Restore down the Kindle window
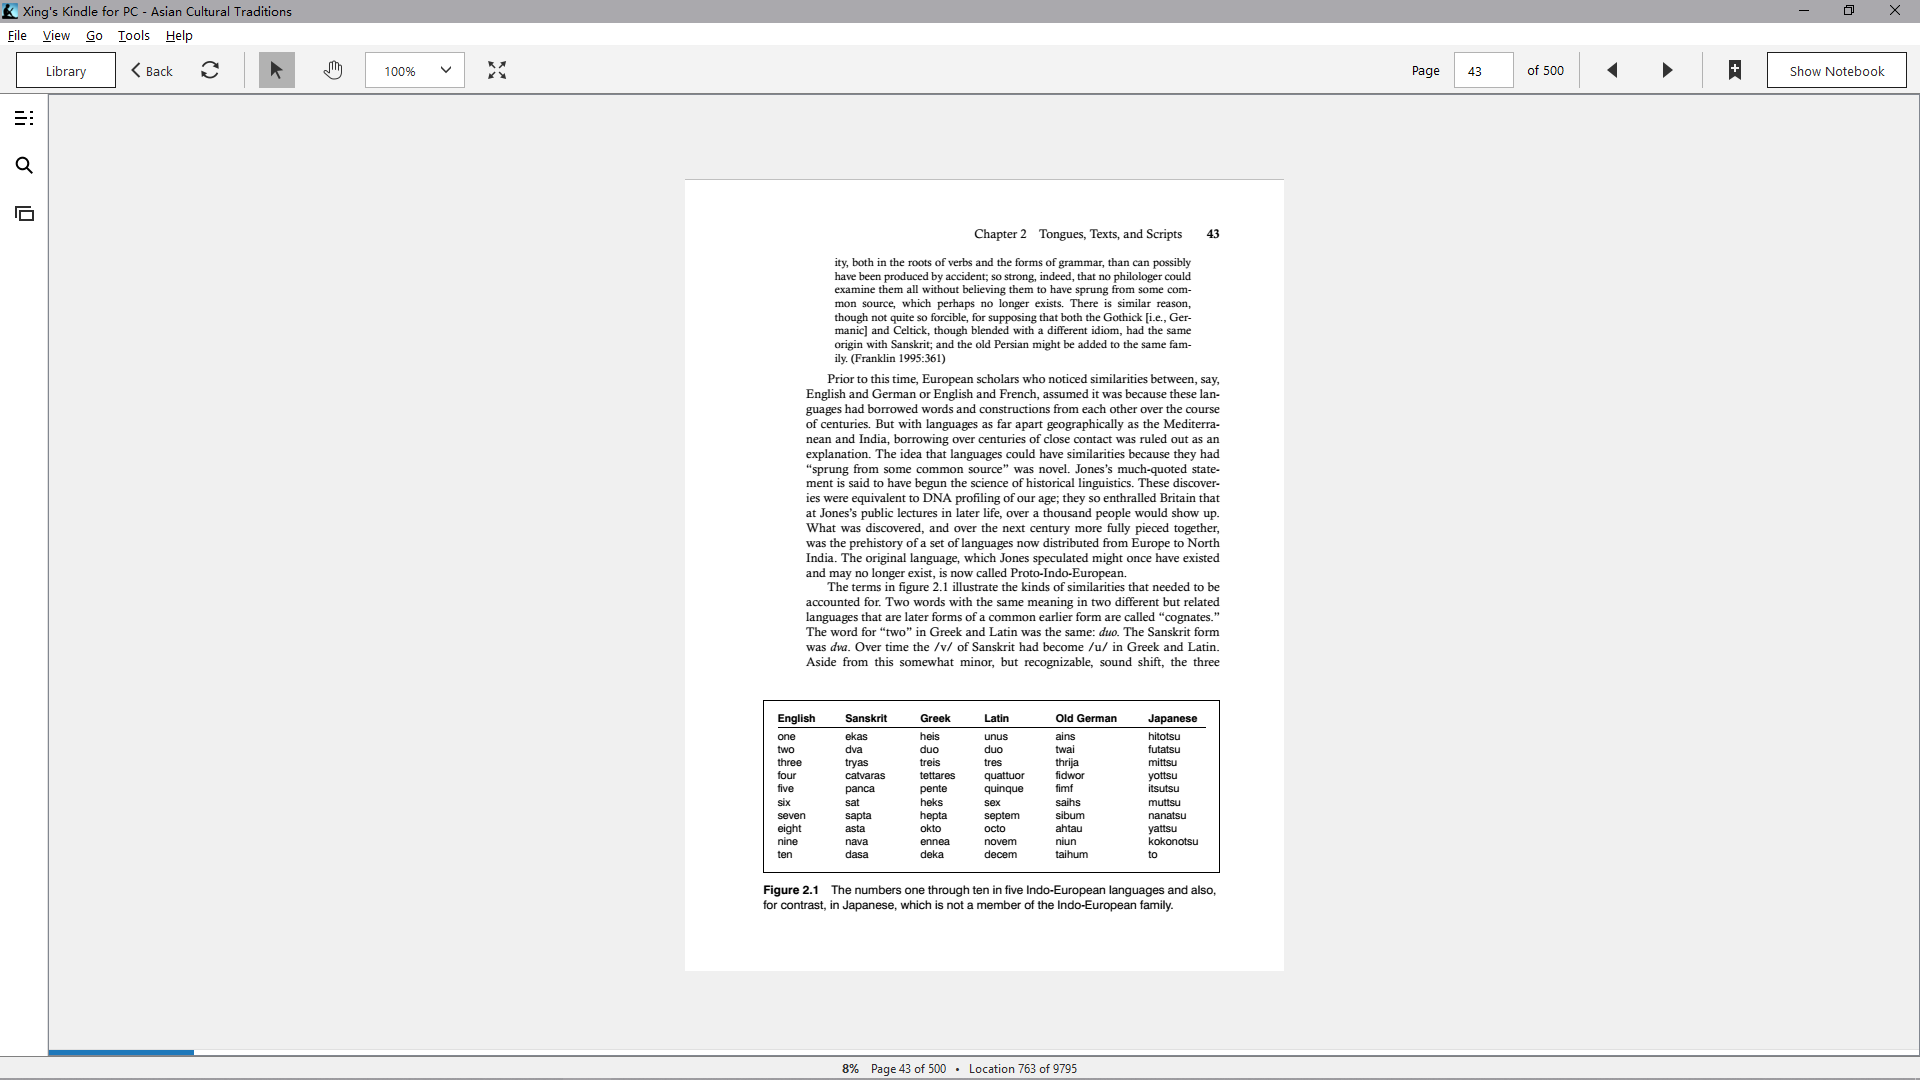The image size is (1920, 1080). (x=1849, y=11)
